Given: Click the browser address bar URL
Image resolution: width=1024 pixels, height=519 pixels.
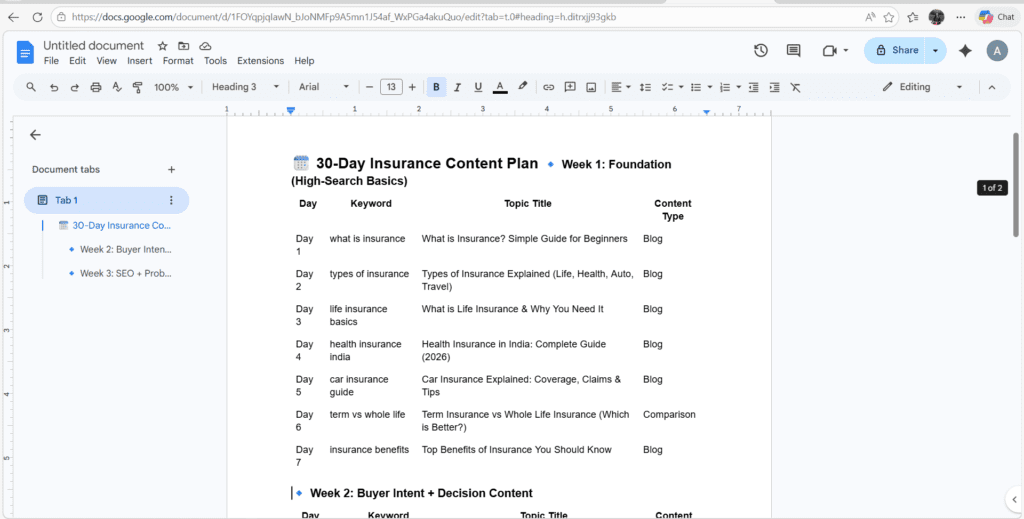Looking at the screenshot, I should pyautogui.click(x=344, y=18).
